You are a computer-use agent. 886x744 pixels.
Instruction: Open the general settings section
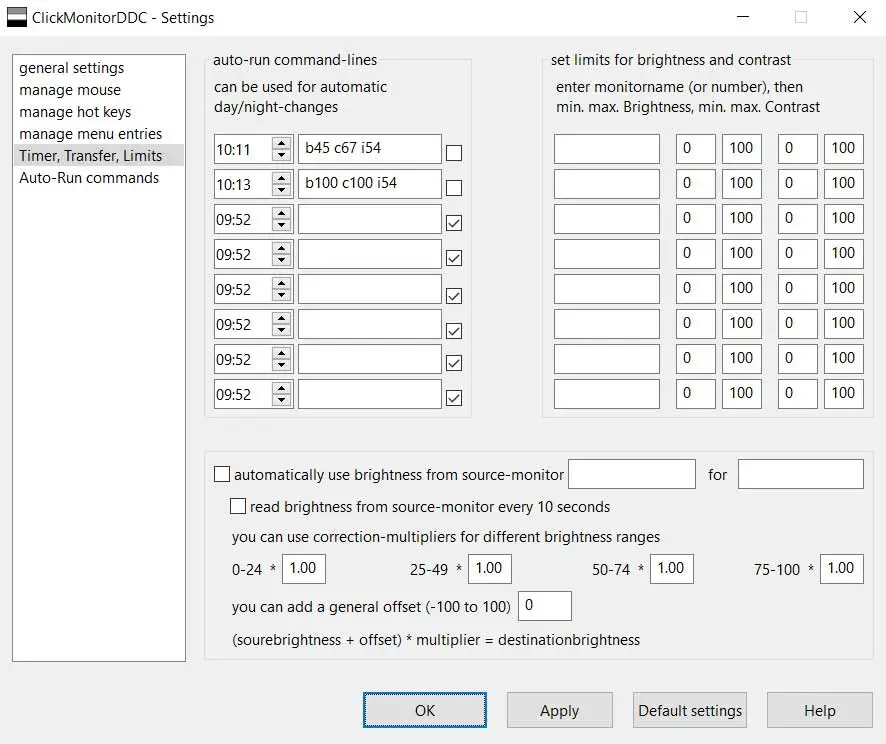coord(72,68)
